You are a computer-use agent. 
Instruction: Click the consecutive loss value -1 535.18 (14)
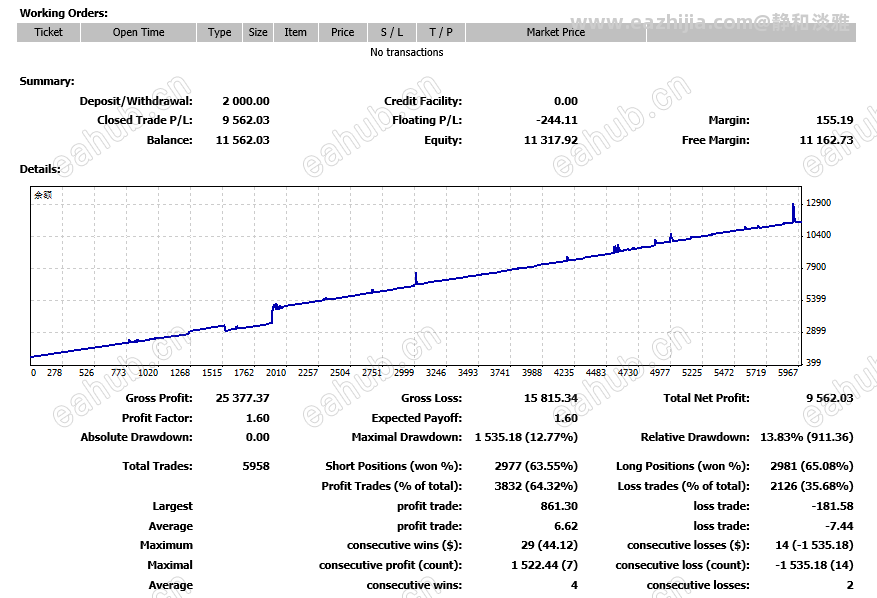point(814,566)
